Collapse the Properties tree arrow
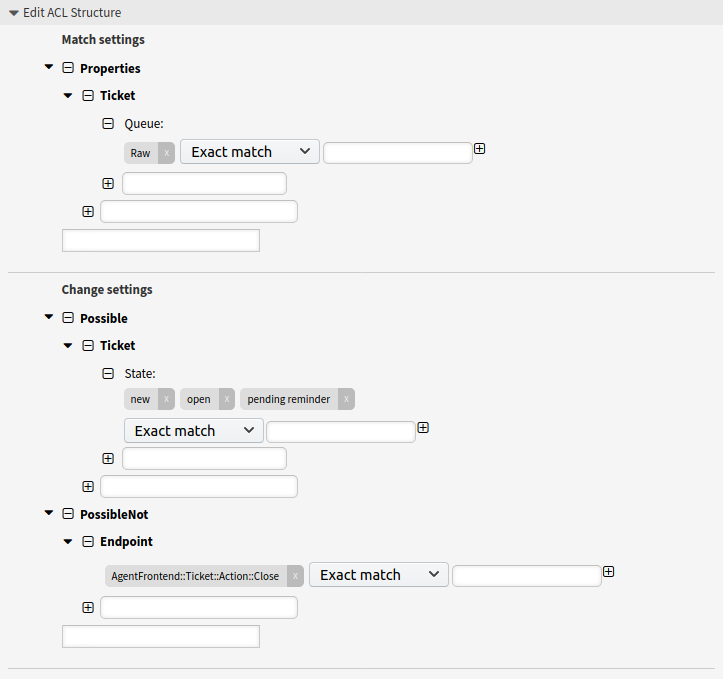This screenshot has width=723, height=679. click(49, 67)
